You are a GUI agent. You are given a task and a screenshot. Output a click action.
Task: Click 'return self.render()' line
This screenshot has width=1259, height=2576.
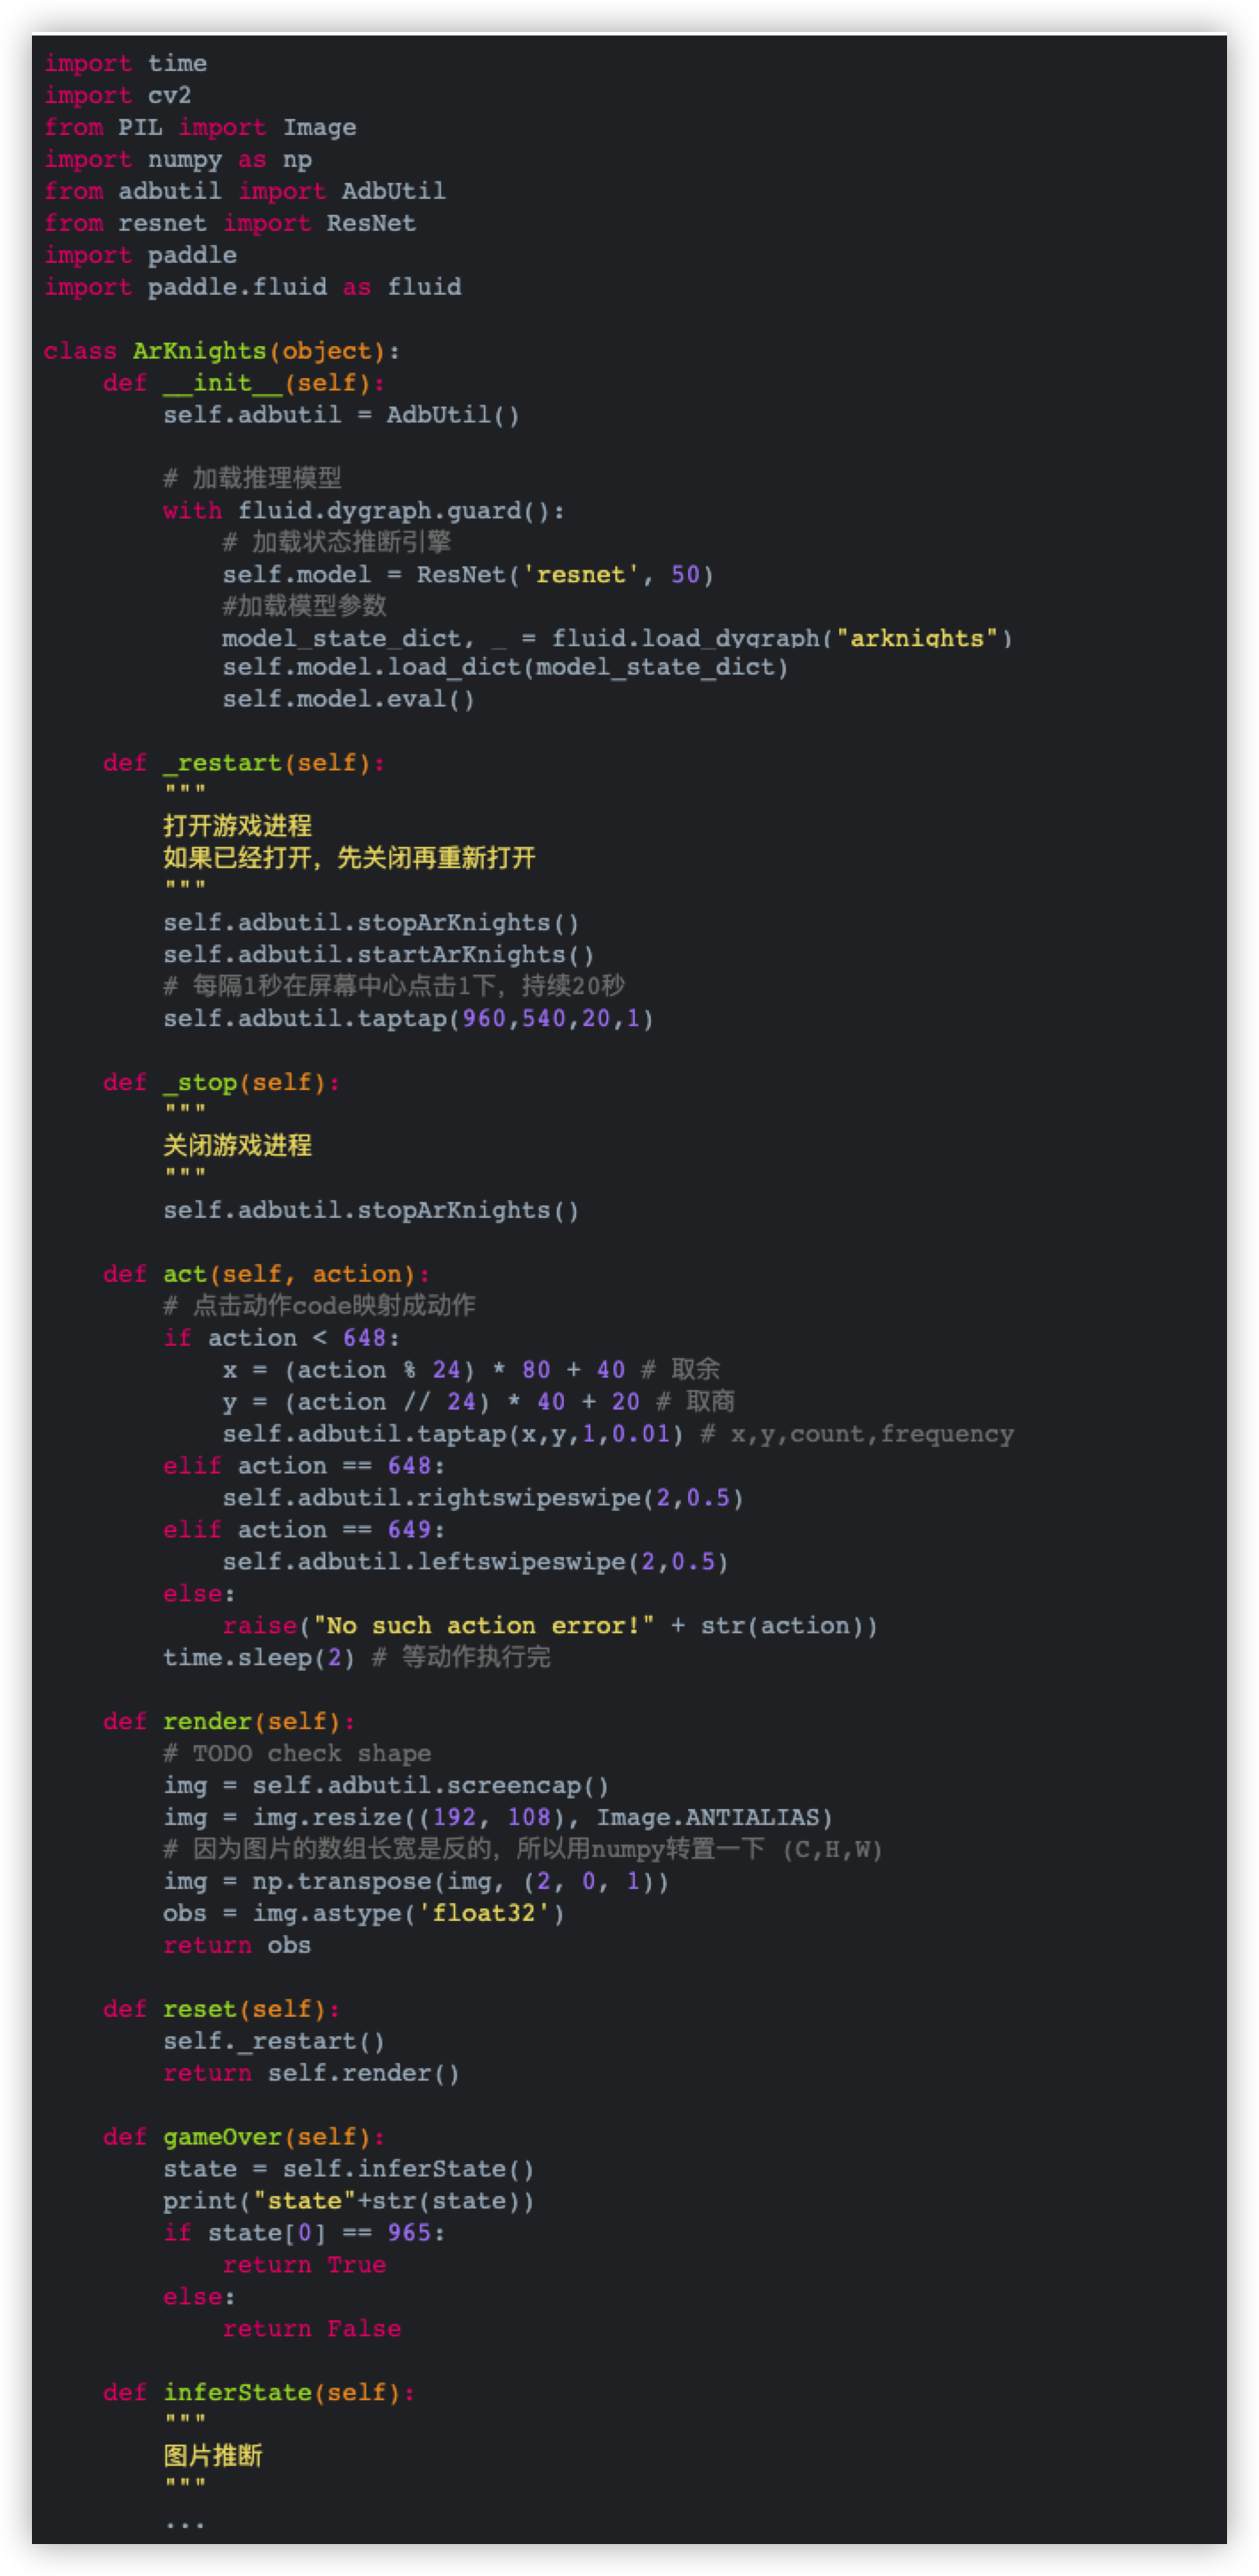(x=311, y=2075)
